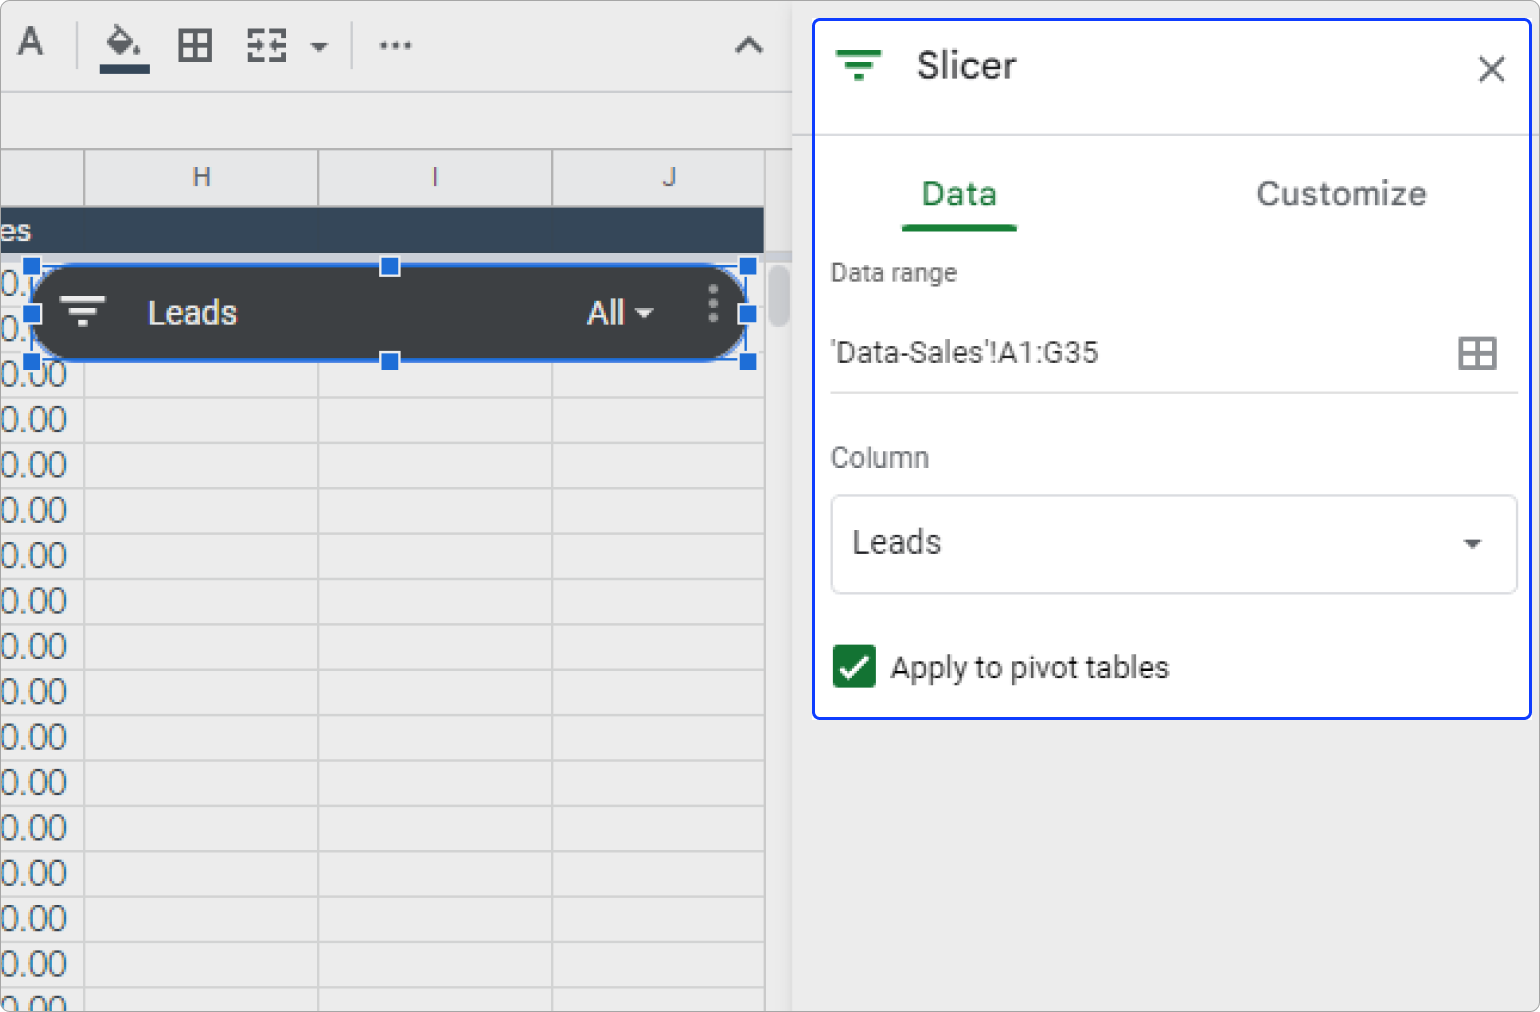Select column H header
This screenshot has width=1540, height=1012.
(200, 177)
